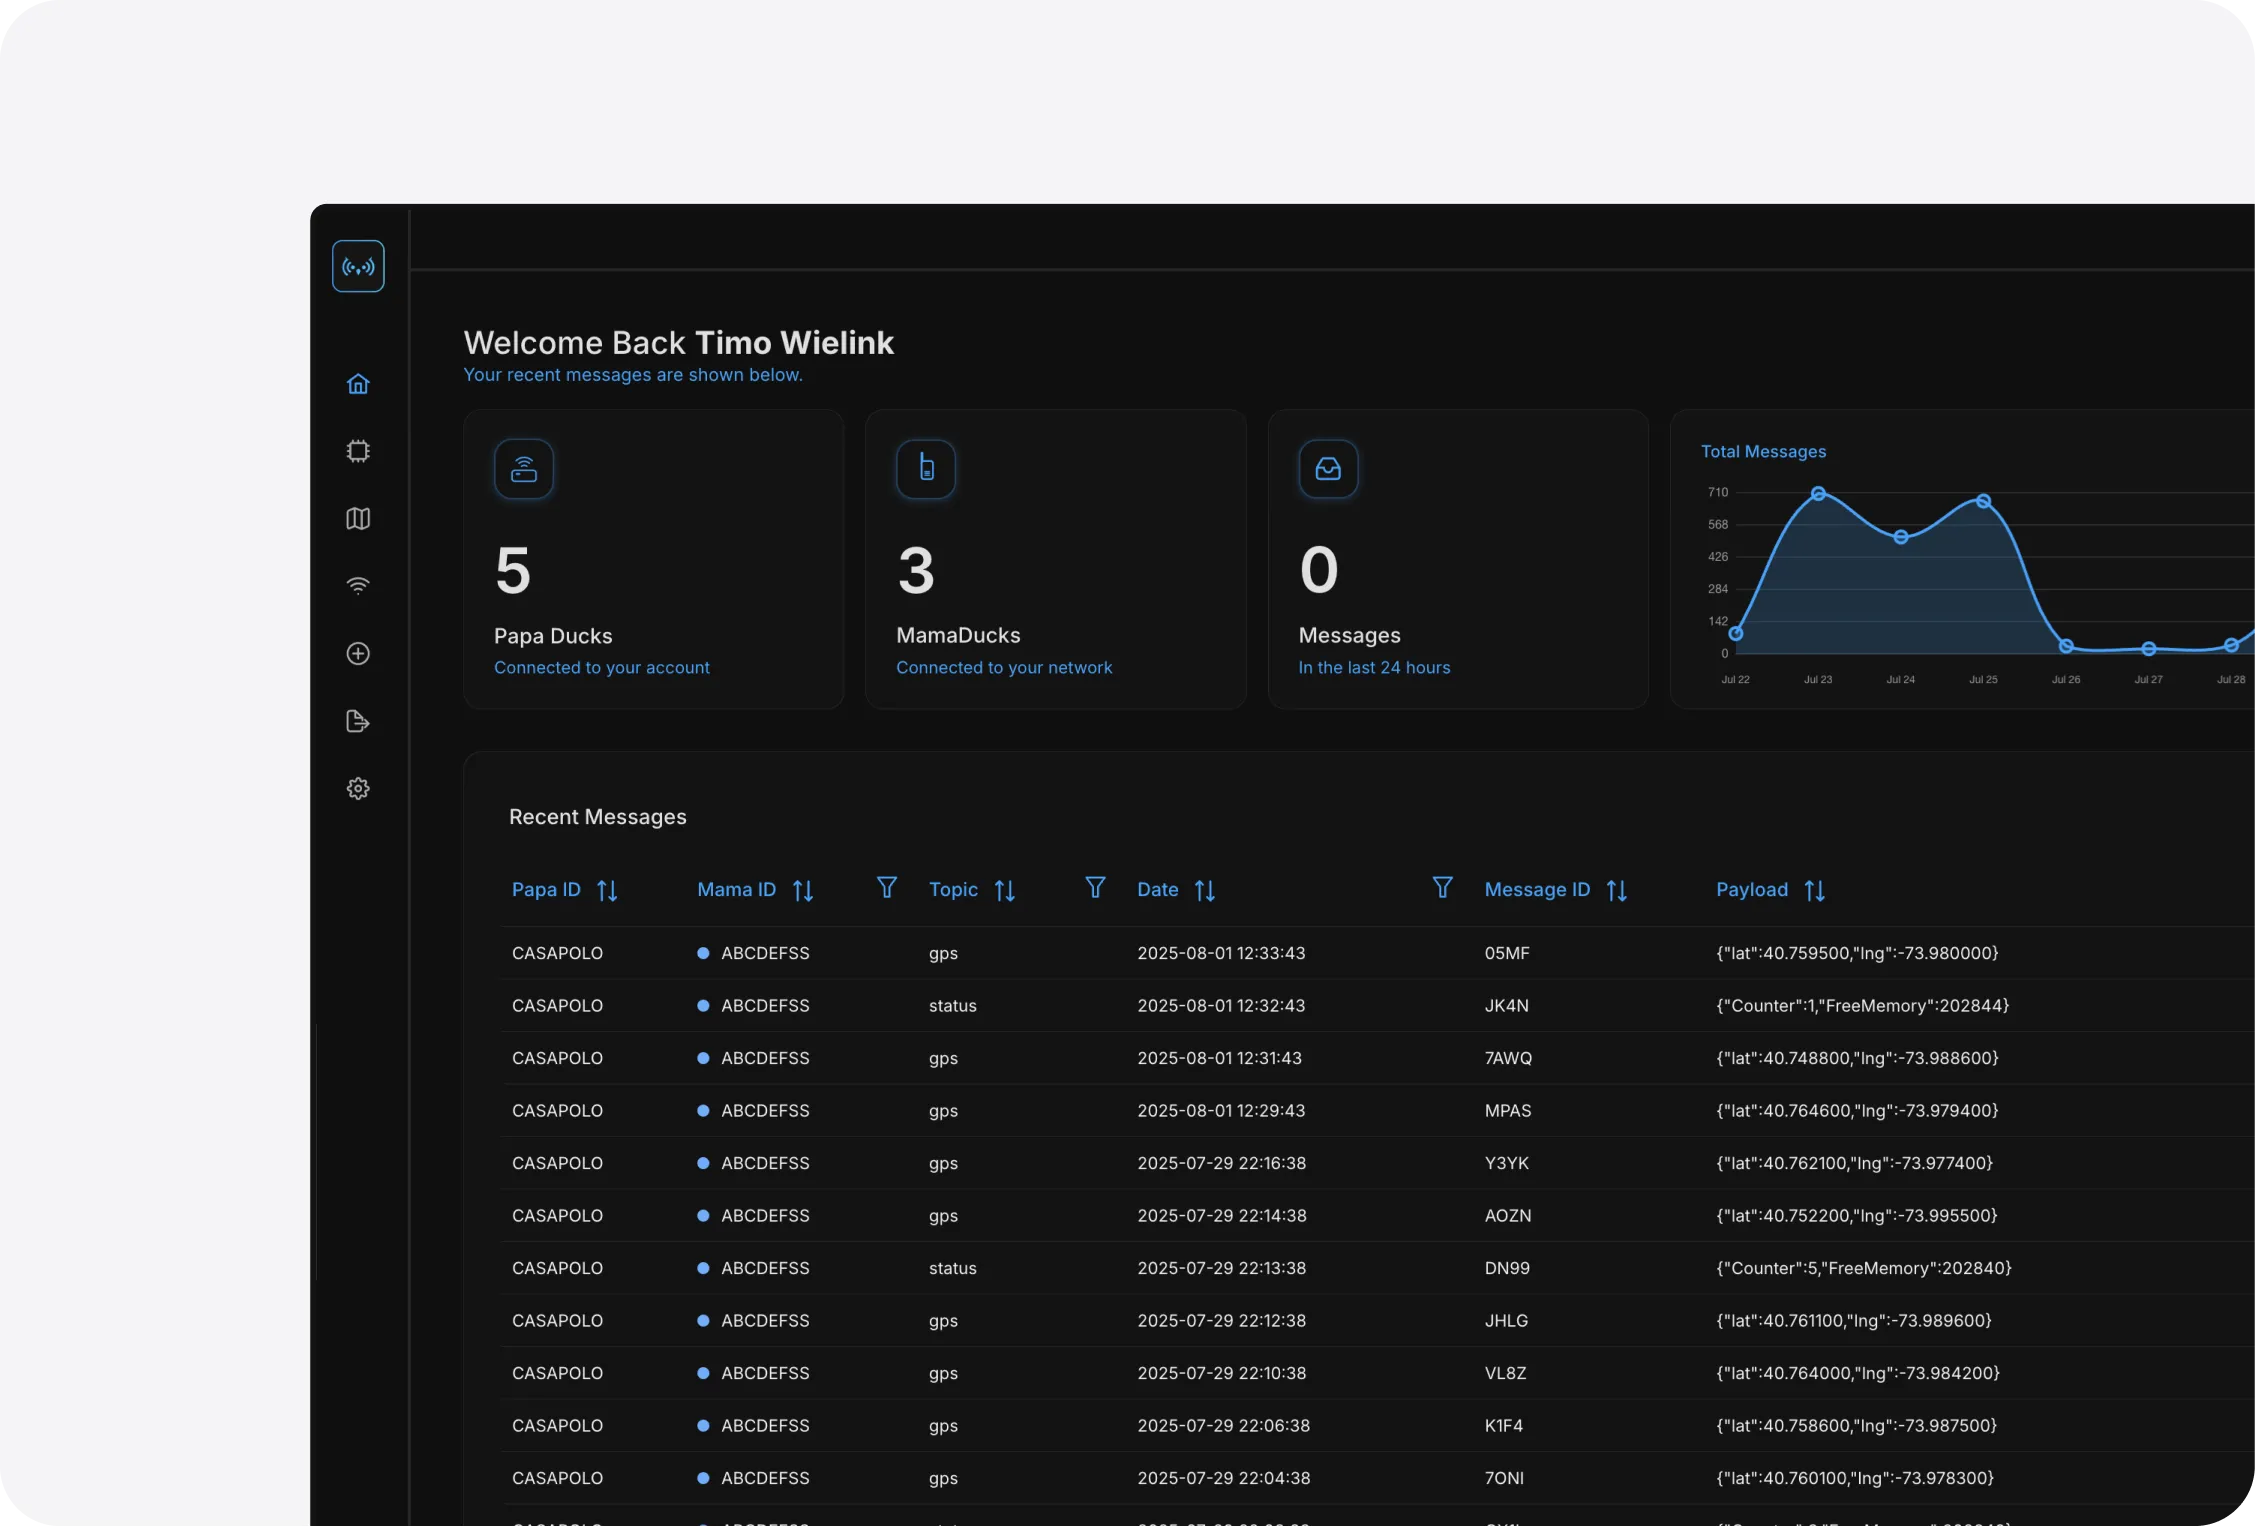The height and width of the screenshot is (1527, 2255).
Task: Click the MamaDucks summary card
Action: point(1055,559)
